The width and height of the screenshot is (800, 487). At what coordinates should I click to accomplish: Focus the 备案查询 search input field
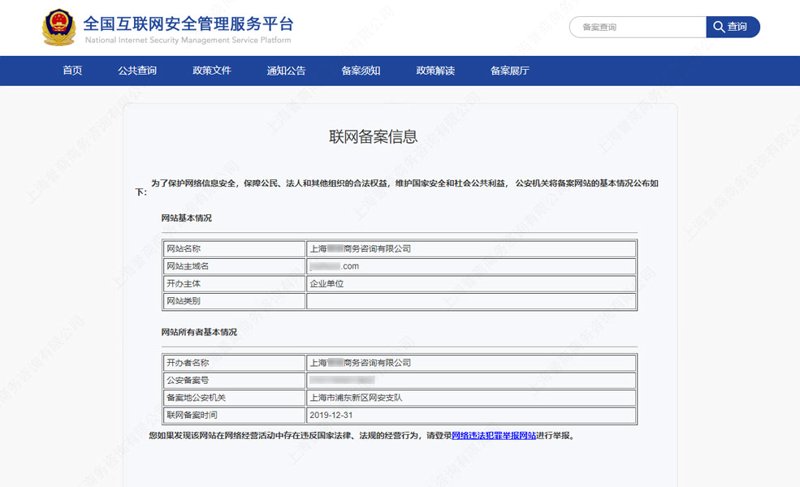[638, 27]
